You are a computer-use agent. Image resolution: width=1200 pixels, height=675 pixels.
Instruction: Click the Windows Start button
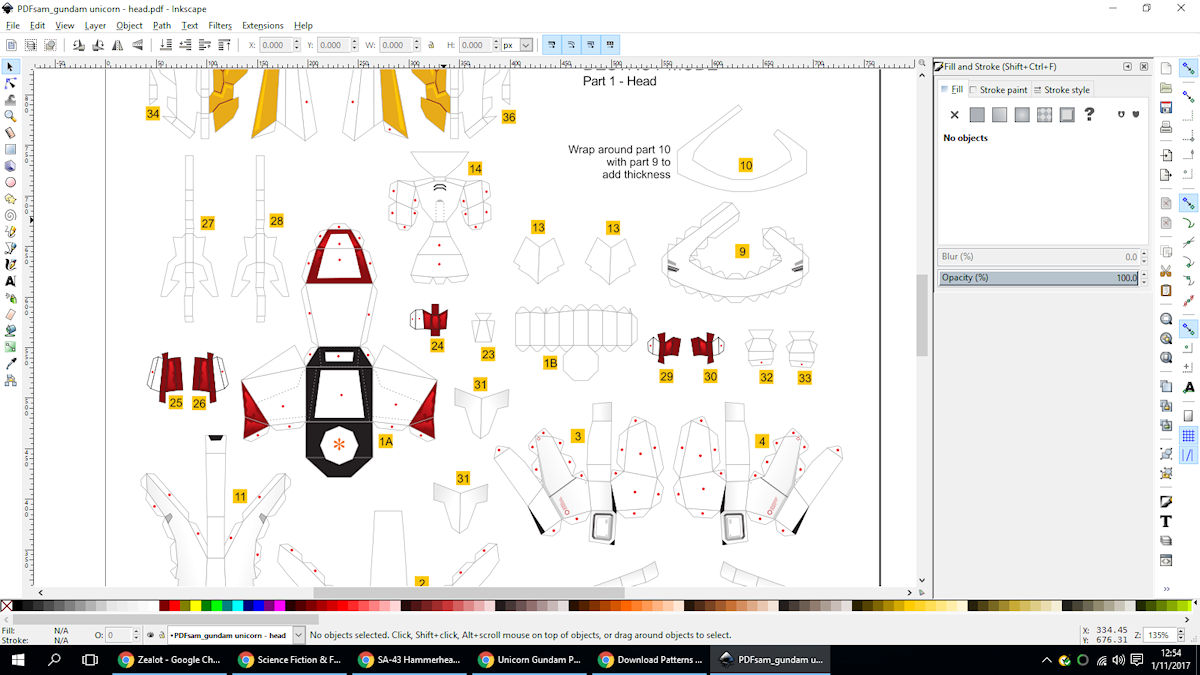click(x=20, y=660)
